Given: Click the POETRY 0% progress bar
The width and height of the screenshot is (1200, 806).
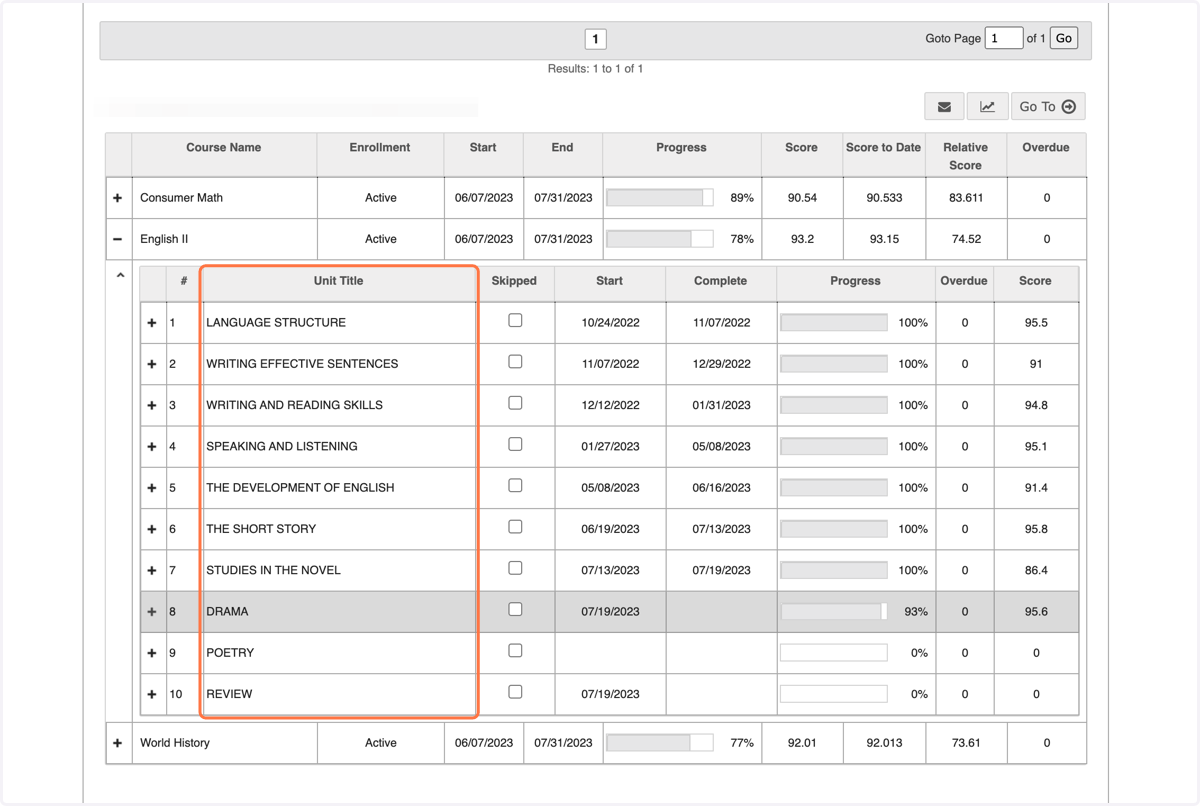Looking at the screenshot, I should click(834, 653).
